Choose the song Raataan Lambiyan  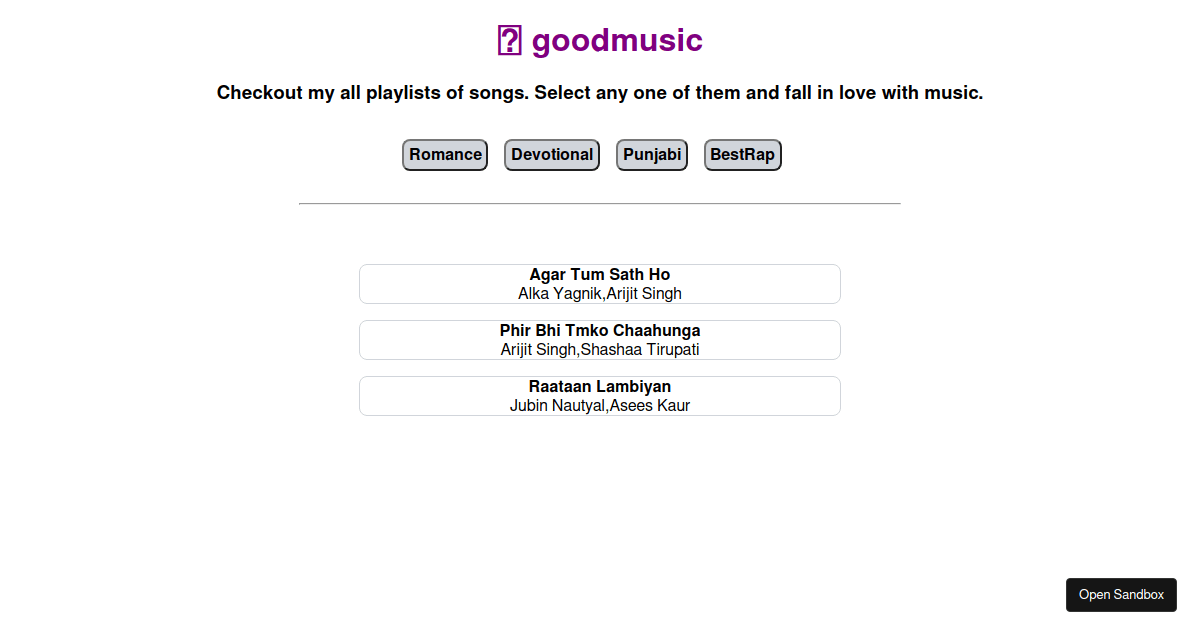[x=599, y=395]
